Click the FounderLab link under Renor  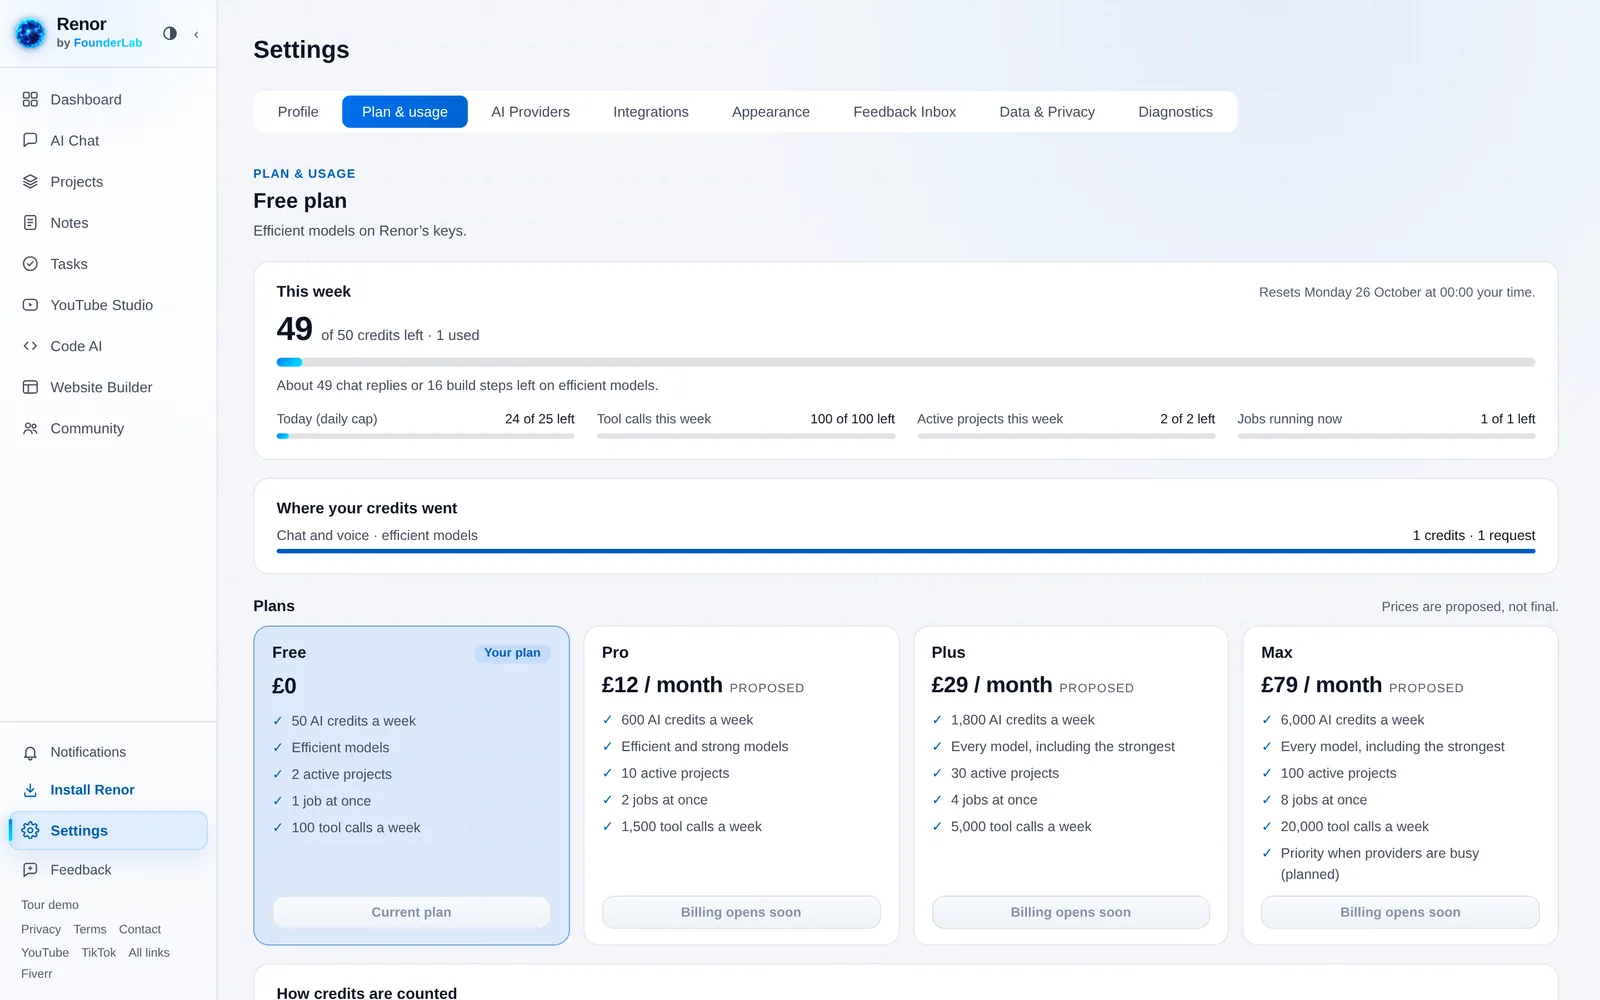coord(108,43)
